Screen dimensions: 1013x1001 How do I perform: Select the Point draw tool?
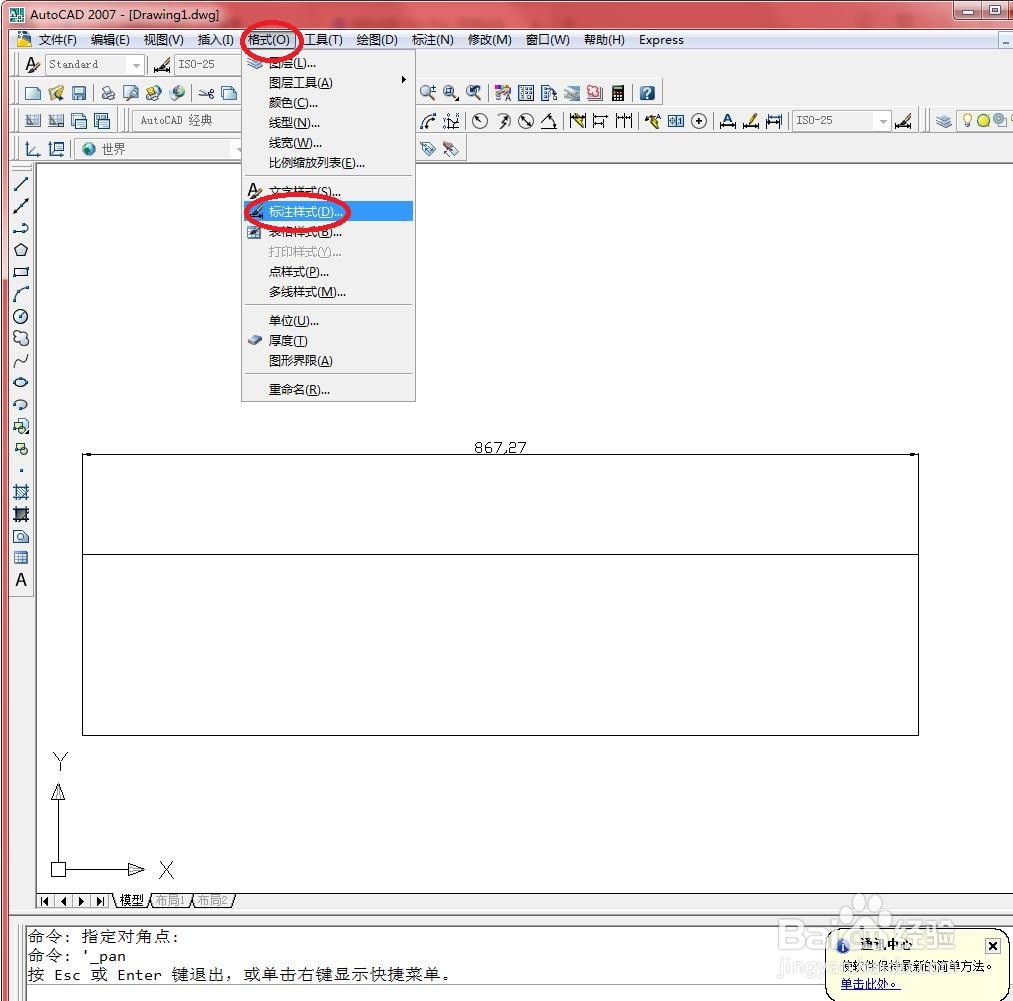[21, 470]
